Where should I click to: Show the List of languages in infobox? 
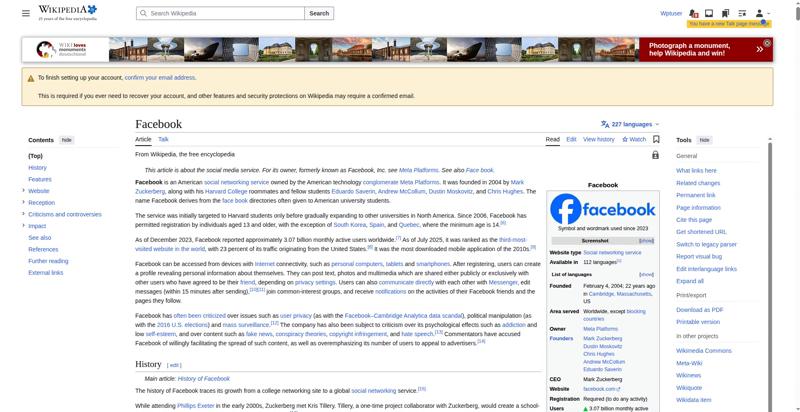(646, 275)
